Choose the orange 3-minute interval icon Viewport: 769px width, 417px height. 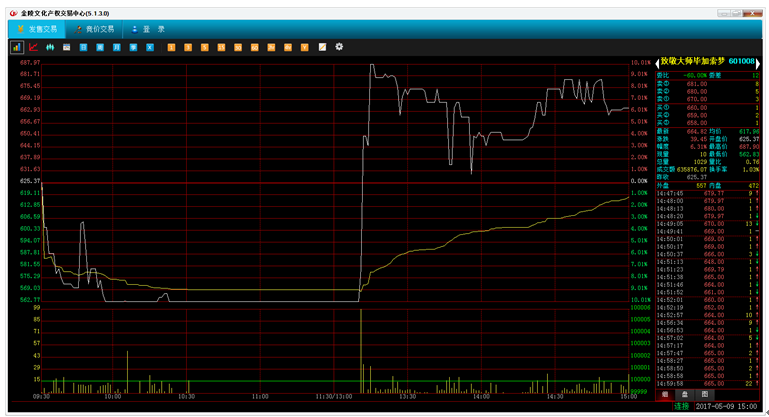point(188,47)
